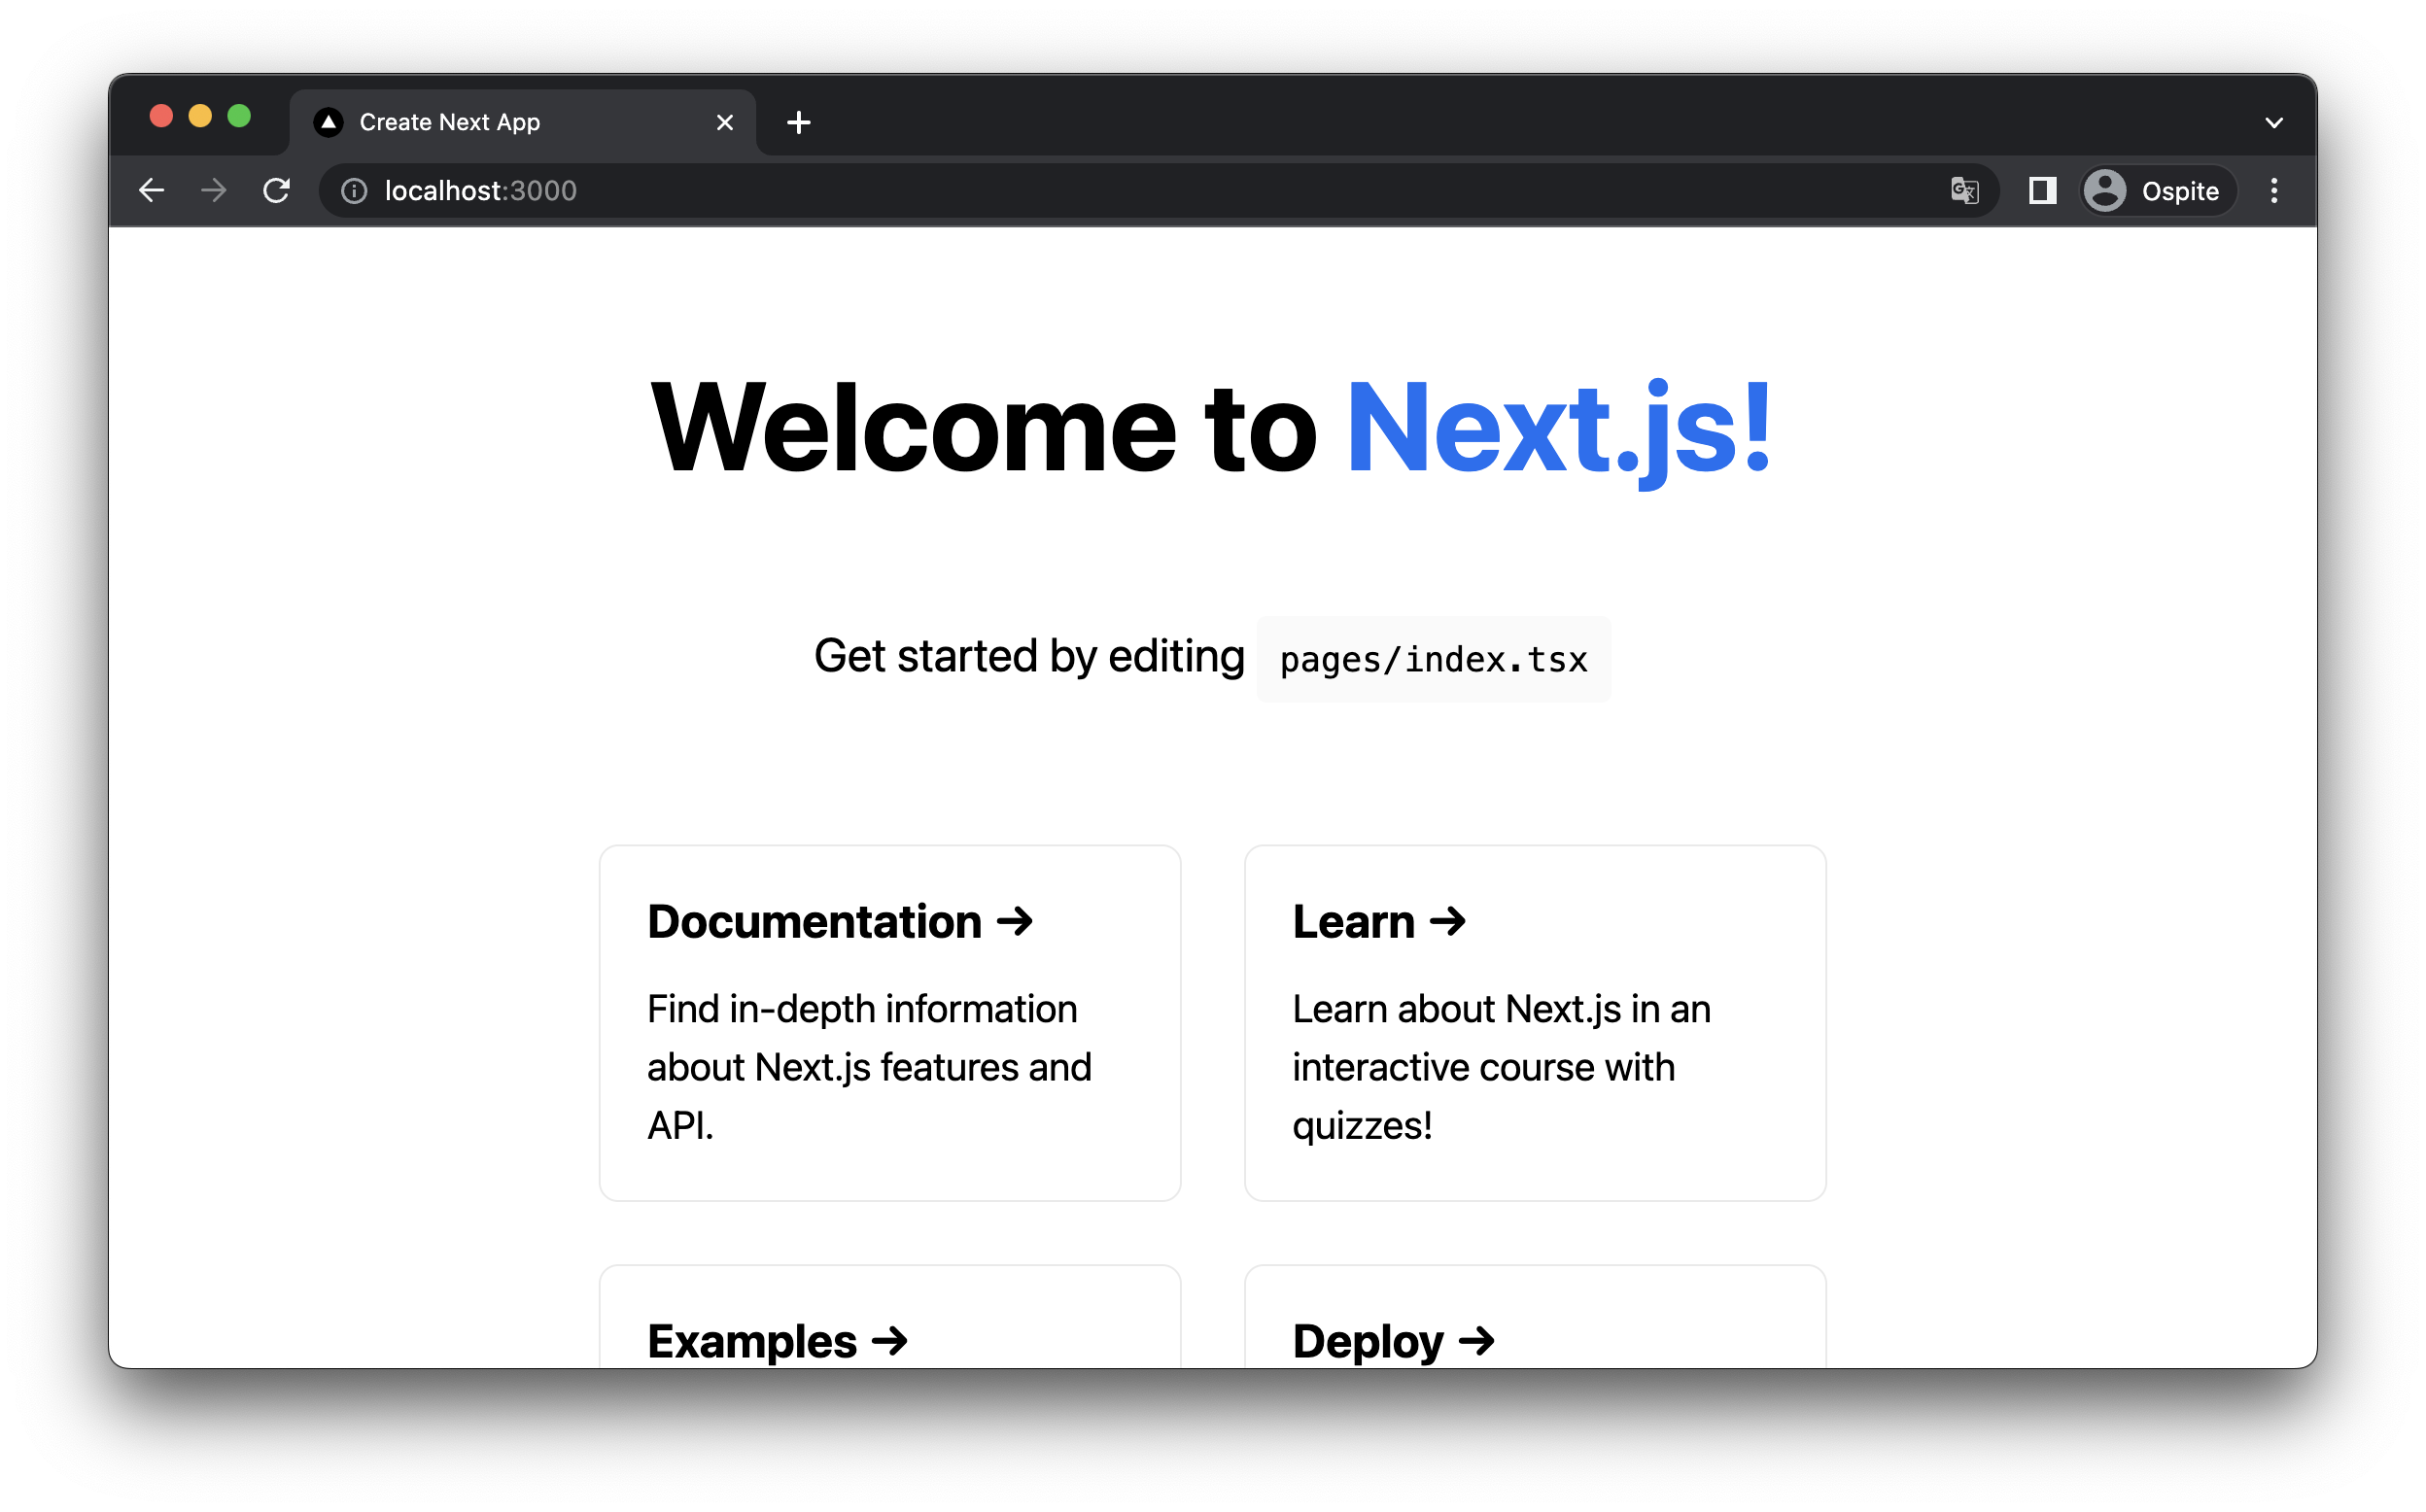Viewport: 2426px width, 1512px height.
Task: Click the green maximize window button
Action: (x=239, y=116)
